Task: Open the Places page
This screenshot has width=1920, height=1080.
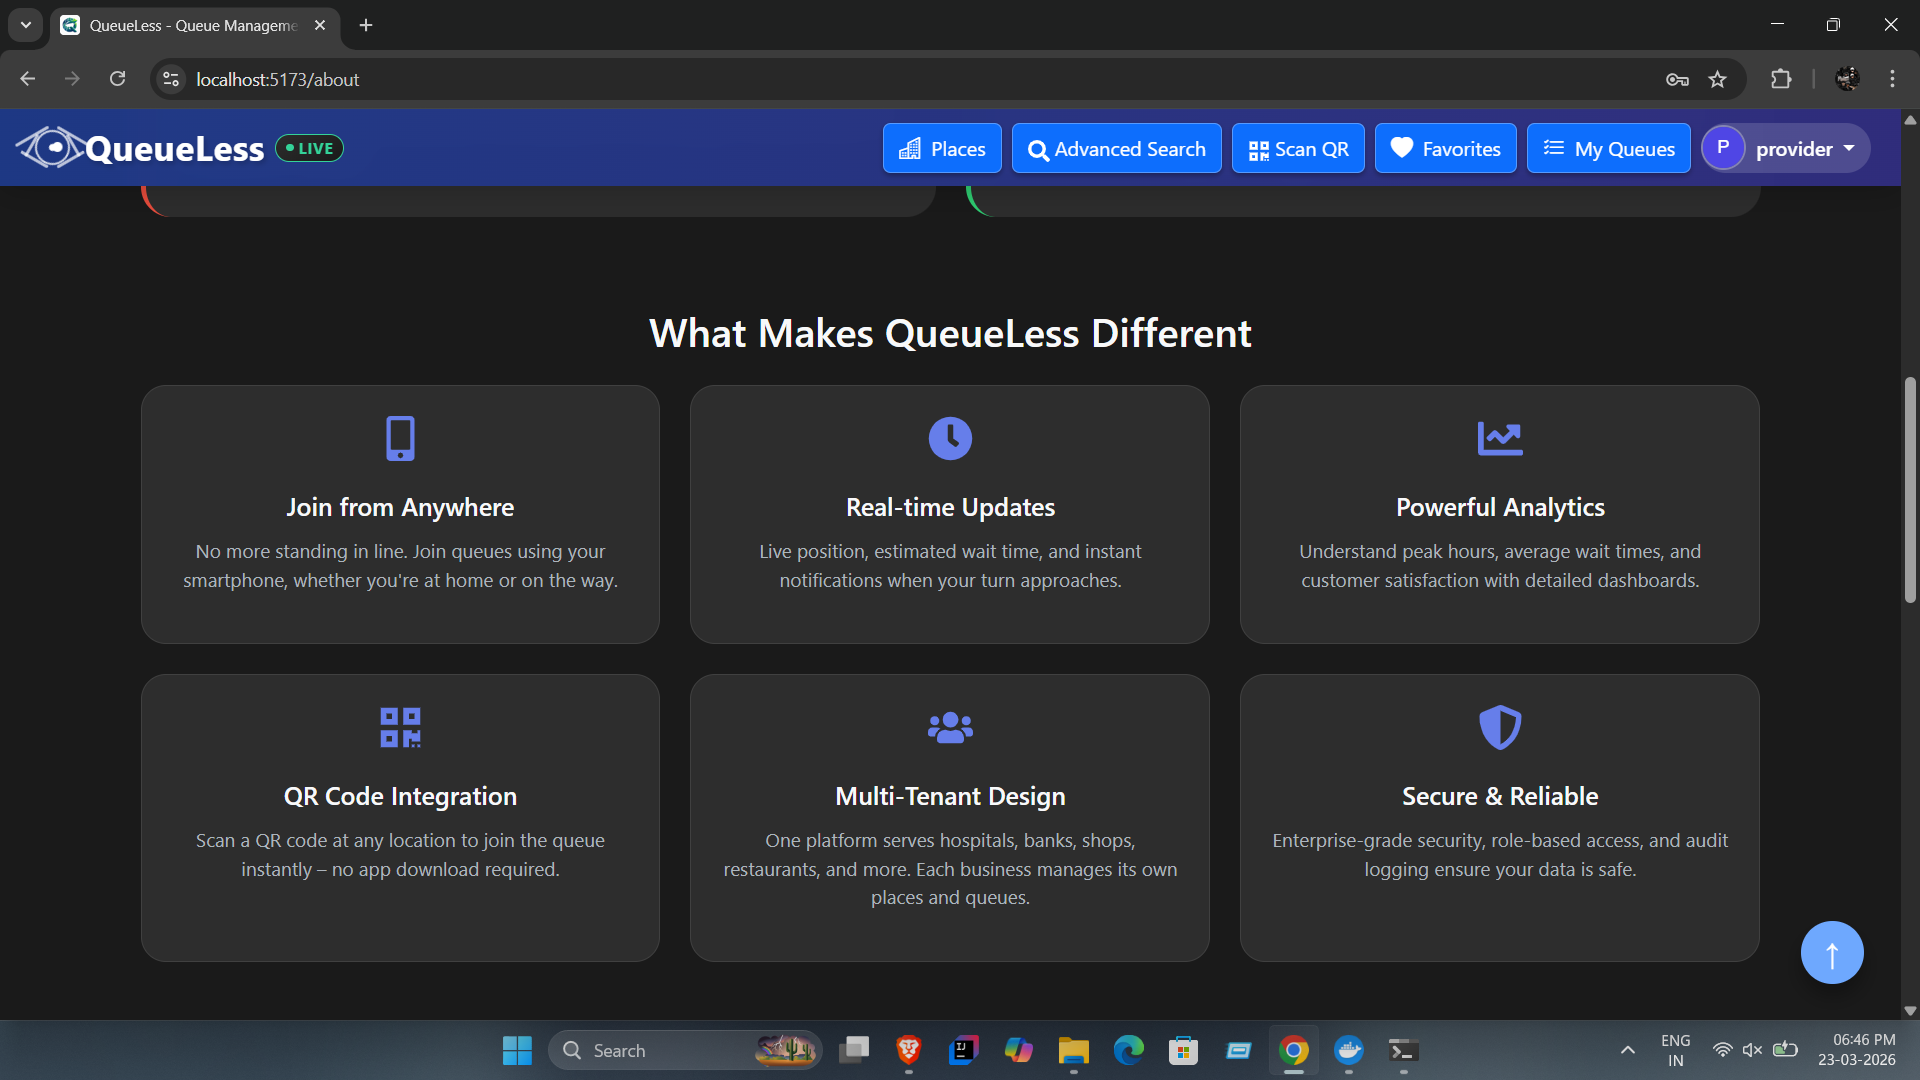Action: click(942, 148)
